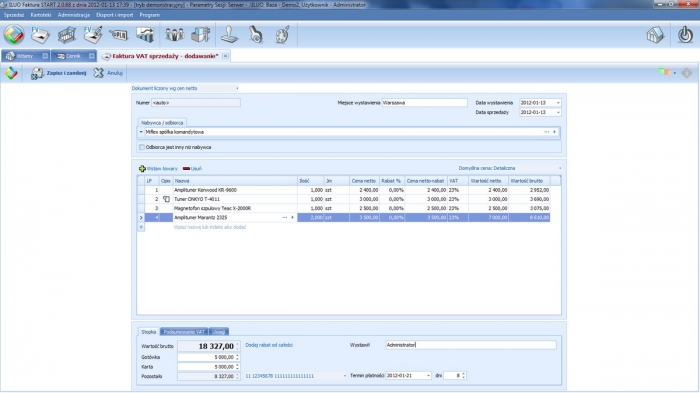Open the Eksport i import menu
The image size is (700, 393).
(115, 15)
